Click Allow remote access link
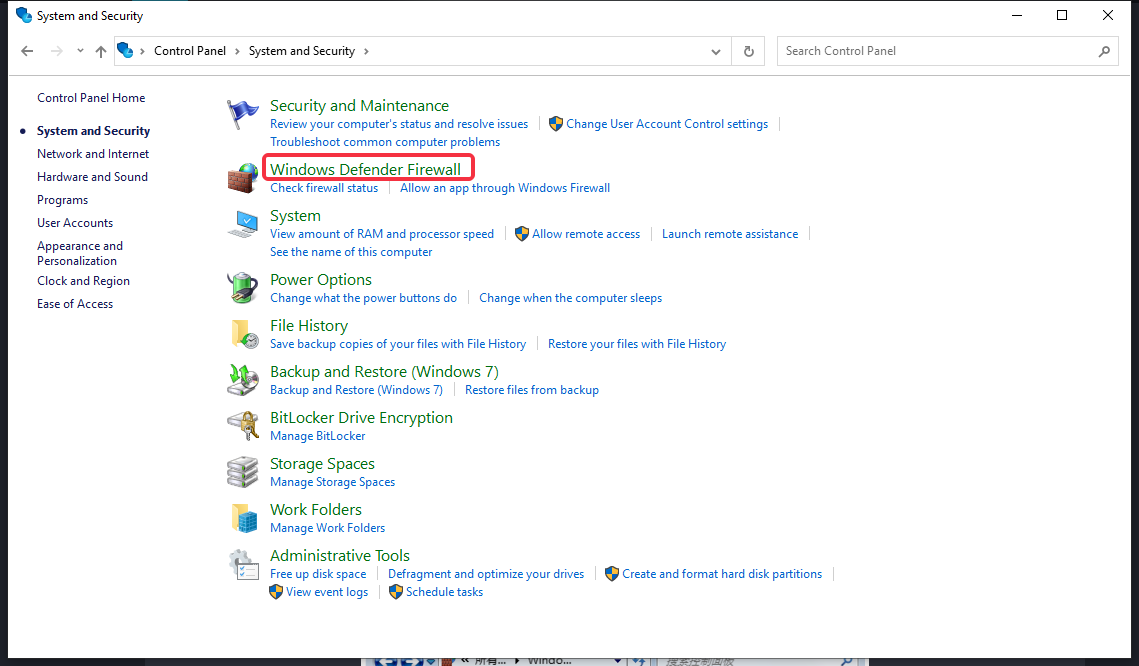1139x666 pixels. click(586, 234)
